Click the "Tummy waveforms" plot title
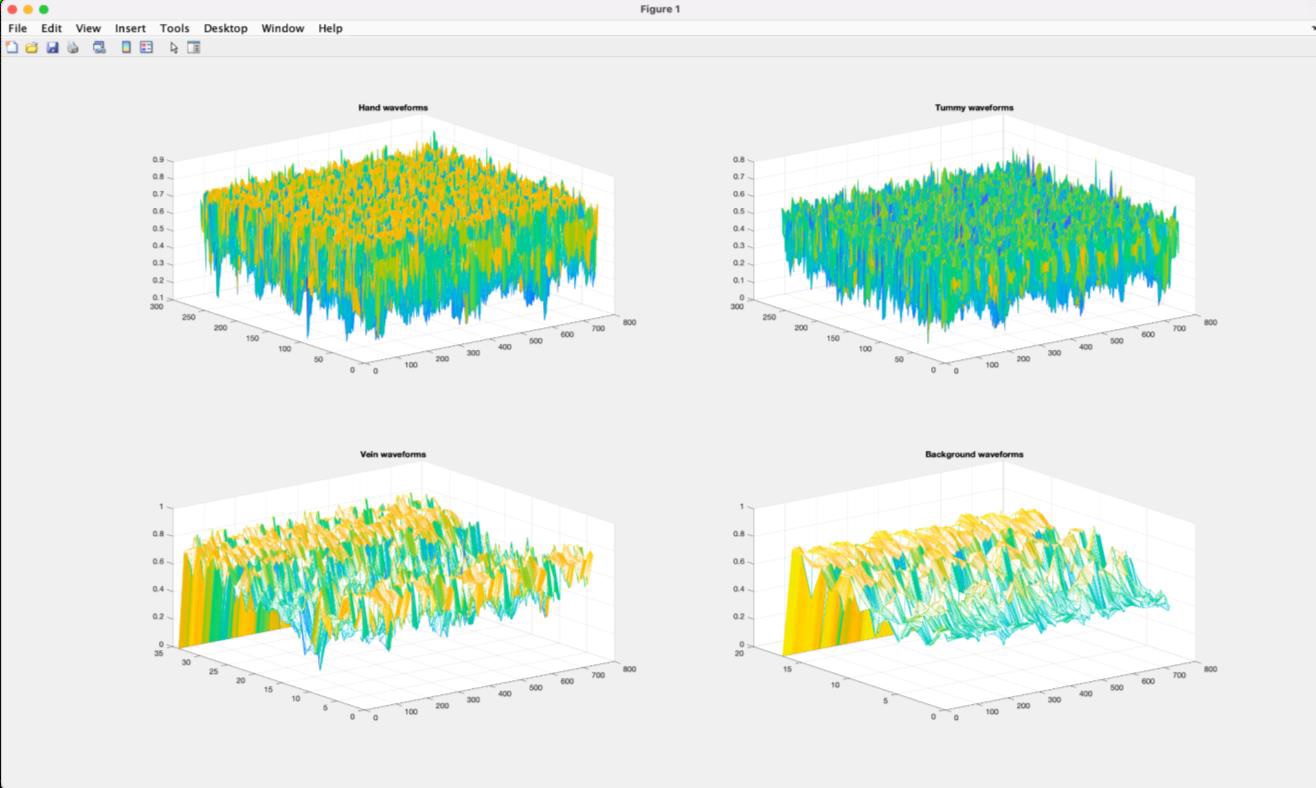1316x788 pixels. pos(974,107)
